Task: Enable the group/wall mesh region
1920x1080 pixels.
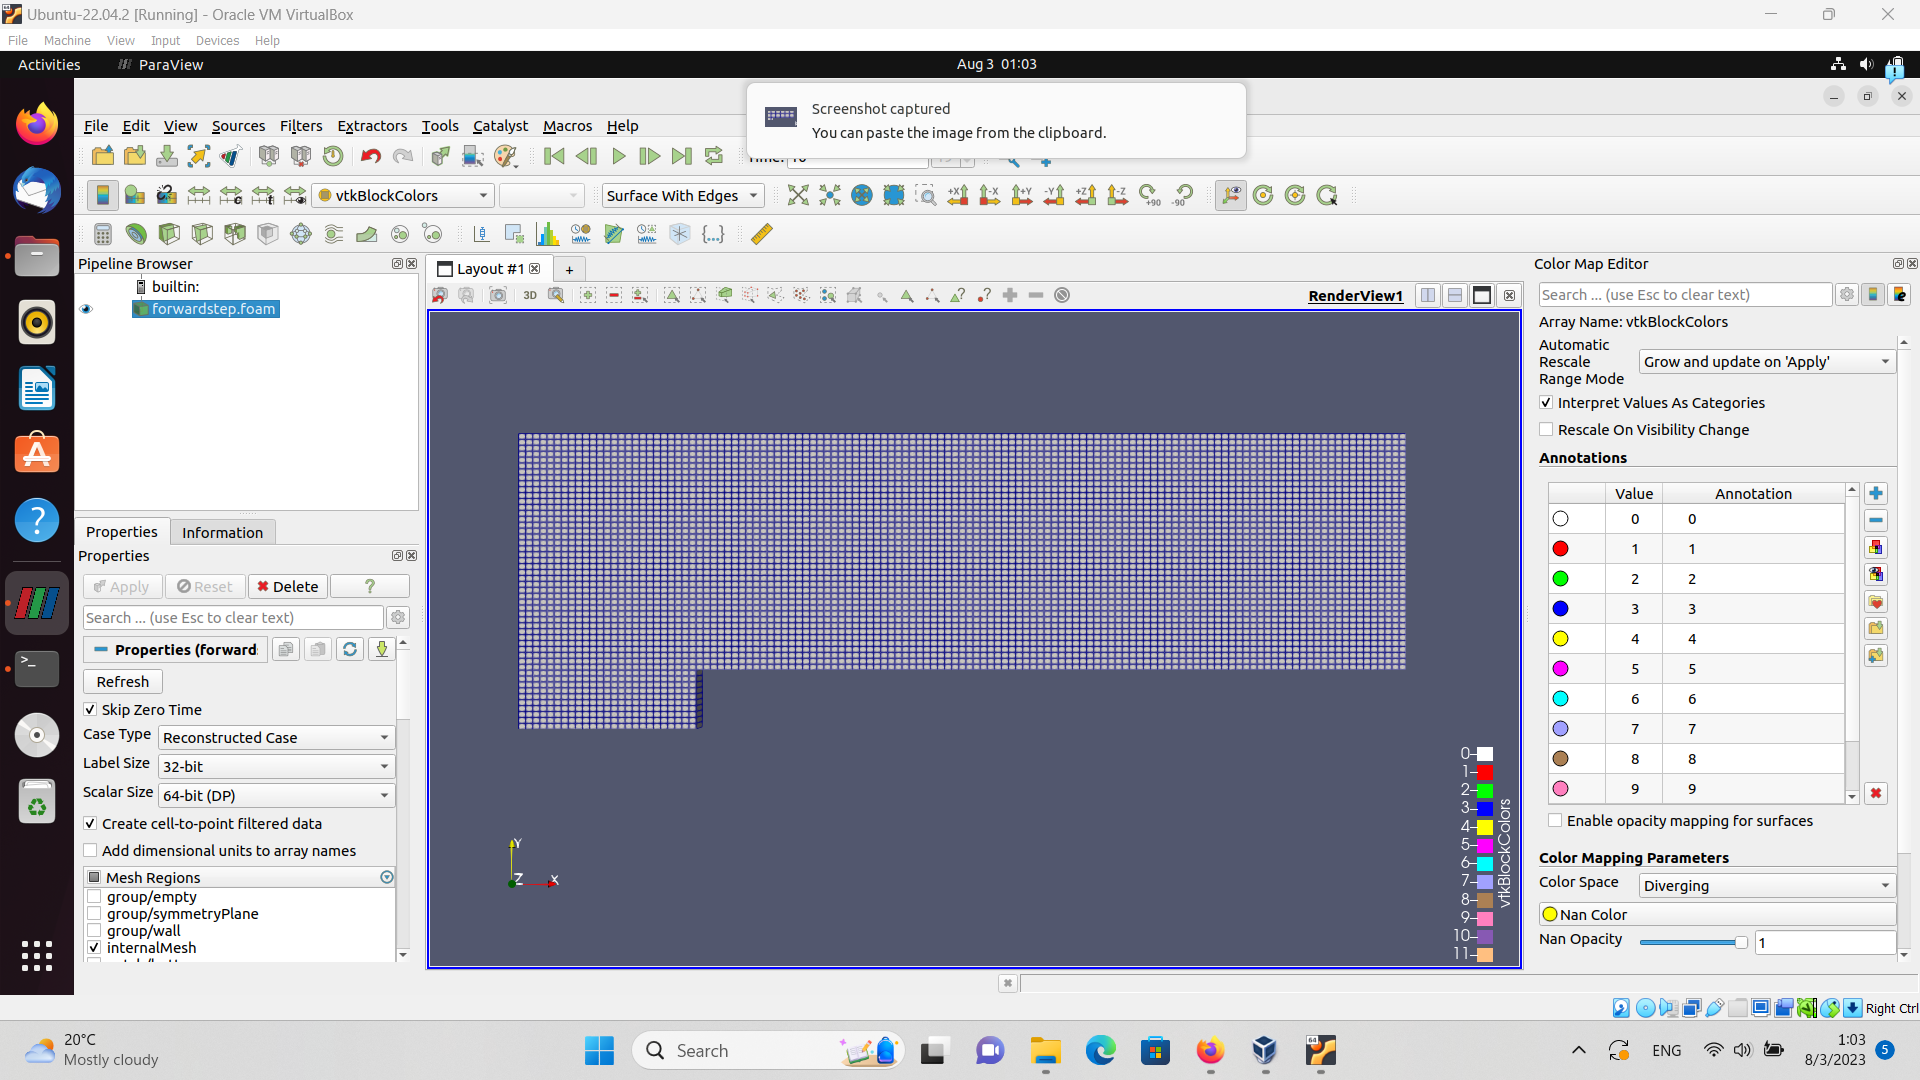Action: 94,931
